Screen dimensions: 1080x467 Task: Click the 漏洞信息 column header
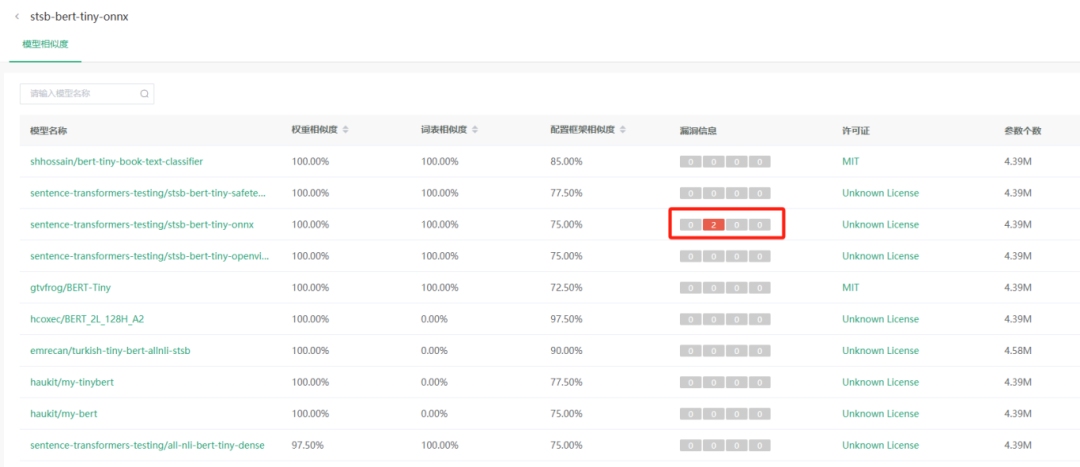click(x=698, y=130)
